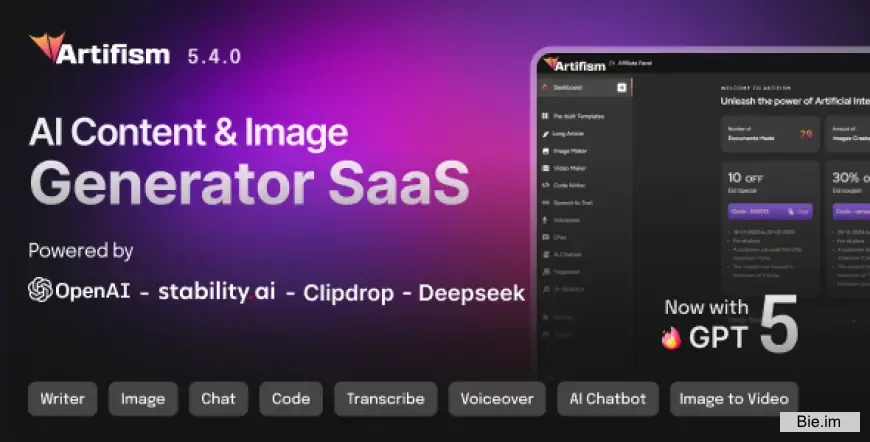Click the Voiceover feature pill

click(x=497, y=399)
